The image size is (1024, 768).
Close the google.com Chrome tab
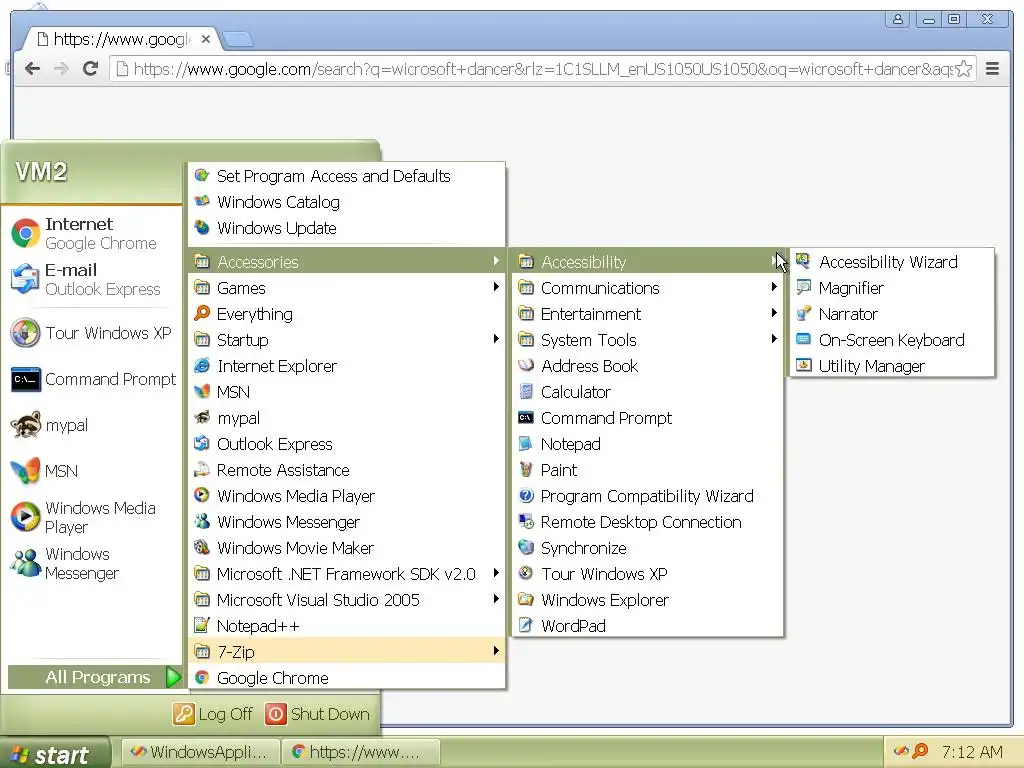pos(206,39)
